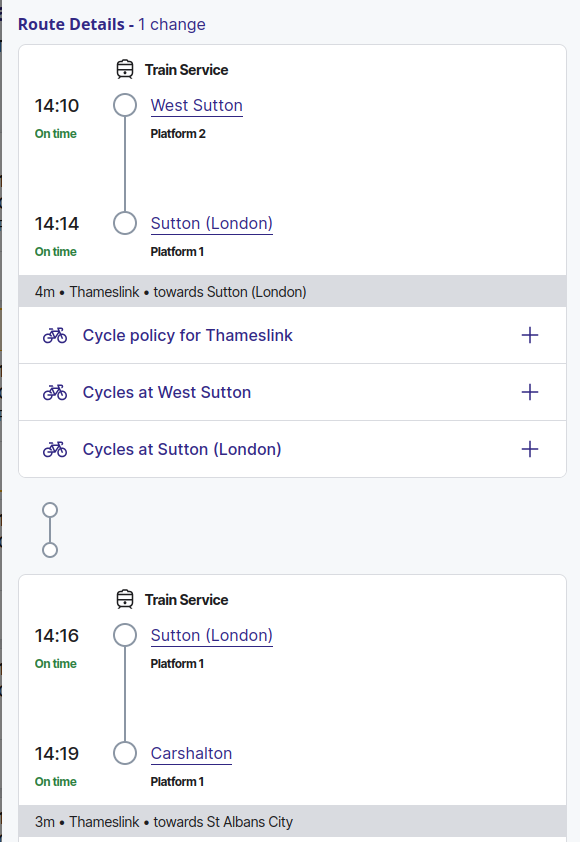Click the towards St Albans City summary bar
580x842 pixels.
292,821
